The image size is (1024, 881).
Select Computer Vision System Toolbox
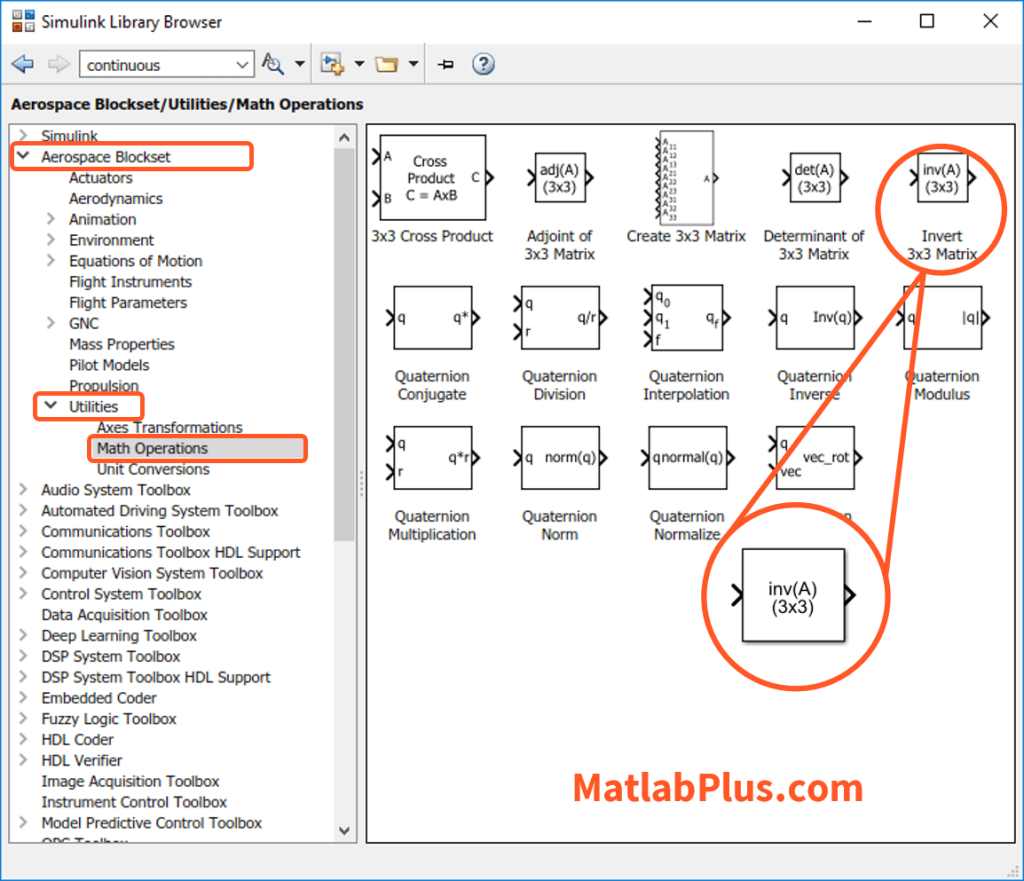[x=152, y=573]
